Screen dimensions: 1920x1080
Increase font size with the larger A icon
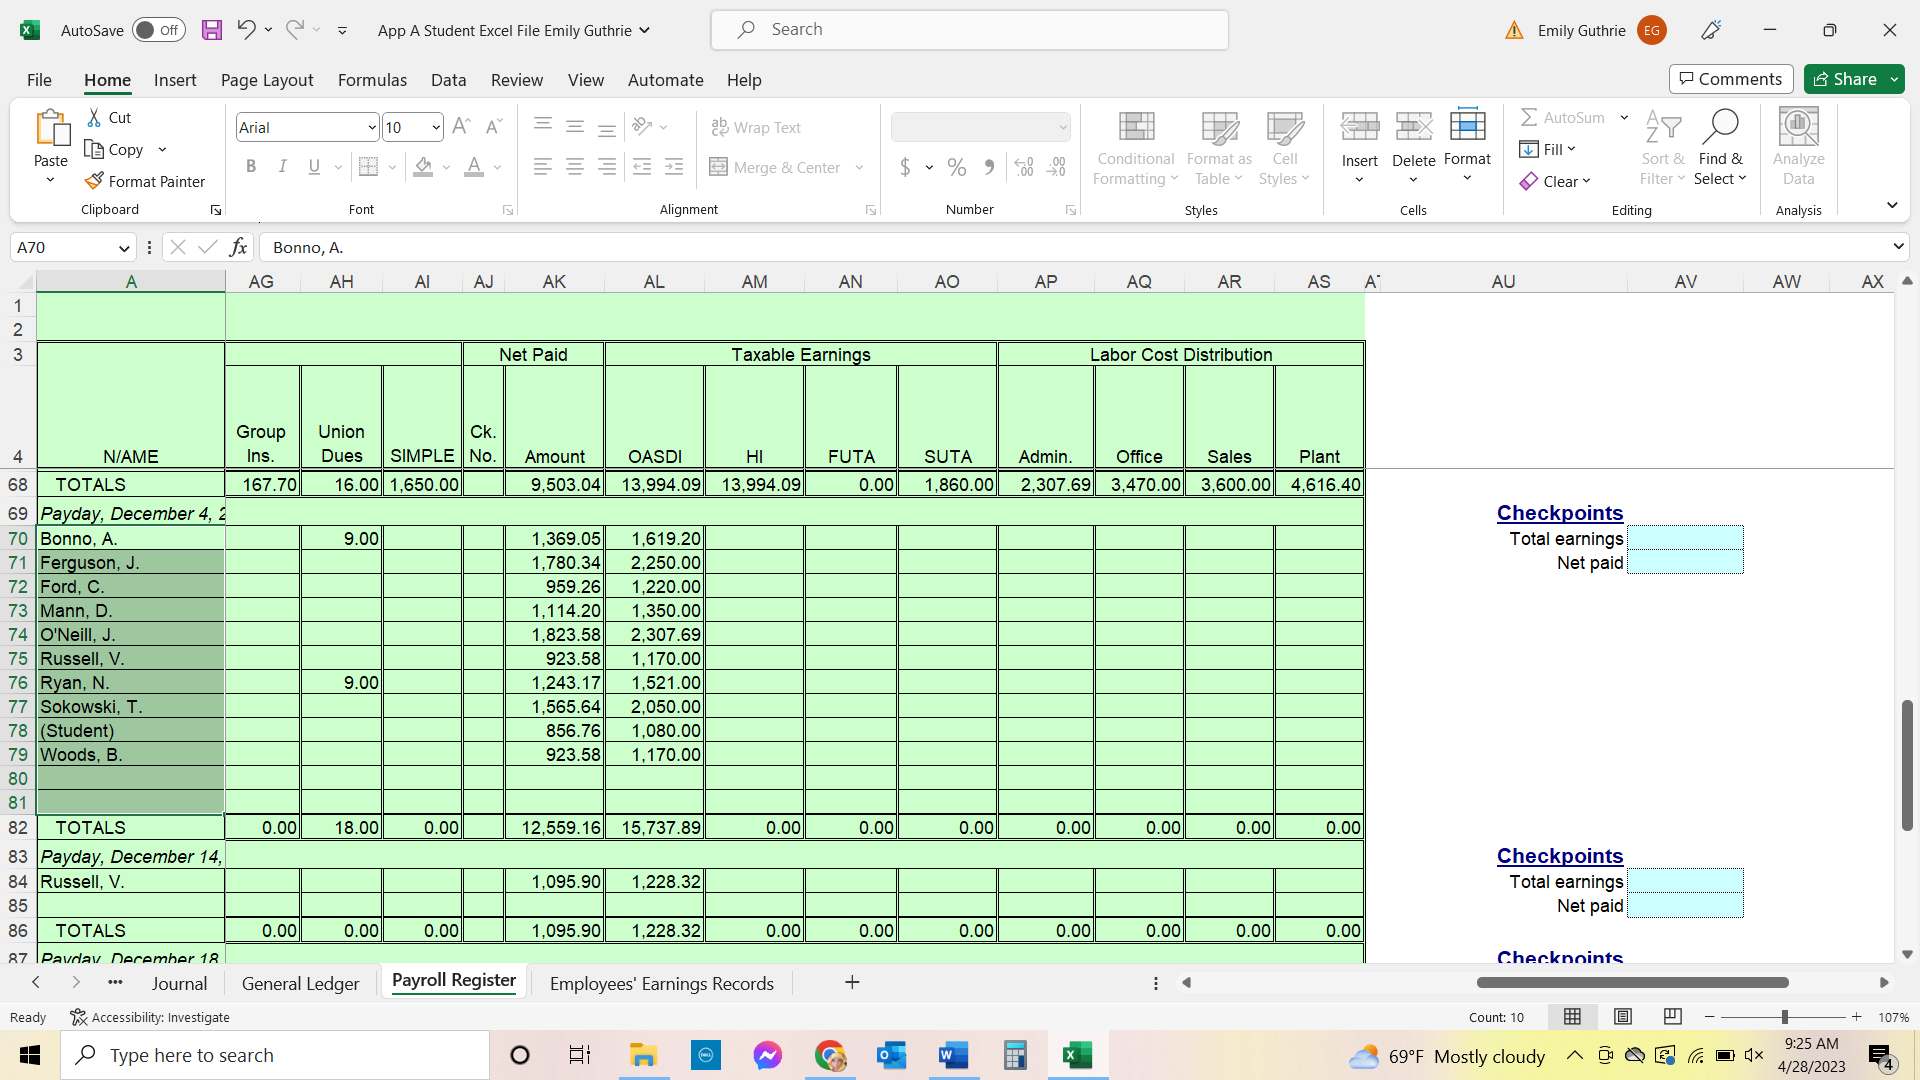(x=461, y=127)
